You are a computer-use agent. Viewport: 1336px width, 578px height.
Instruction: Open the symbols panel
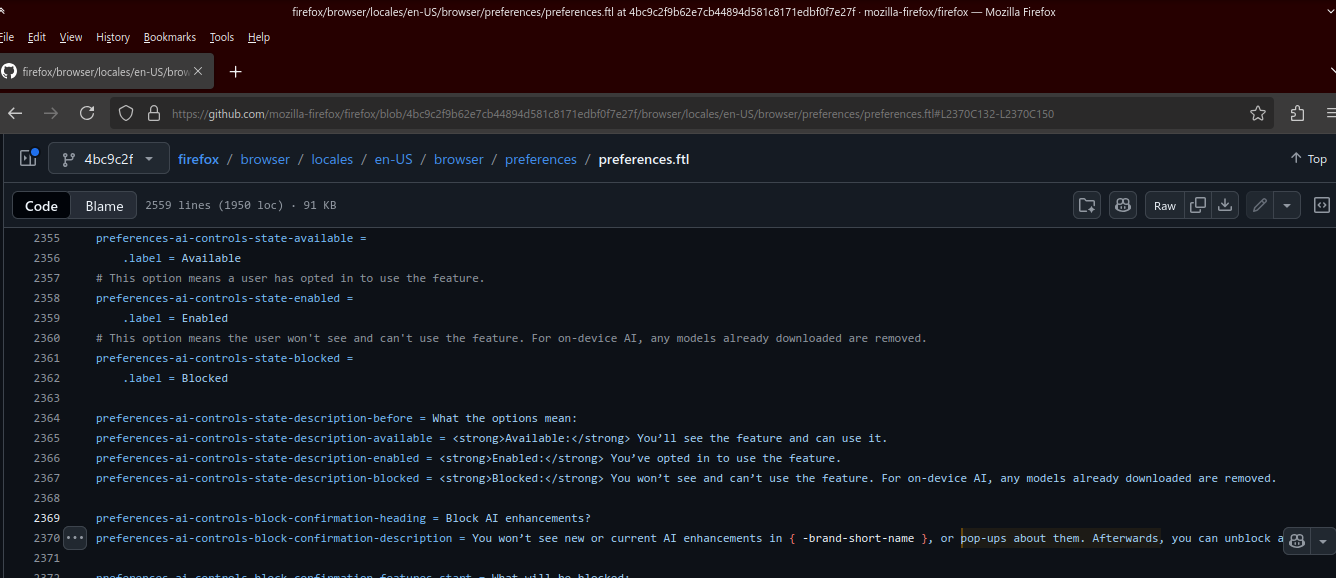(x=1322, y=205)
